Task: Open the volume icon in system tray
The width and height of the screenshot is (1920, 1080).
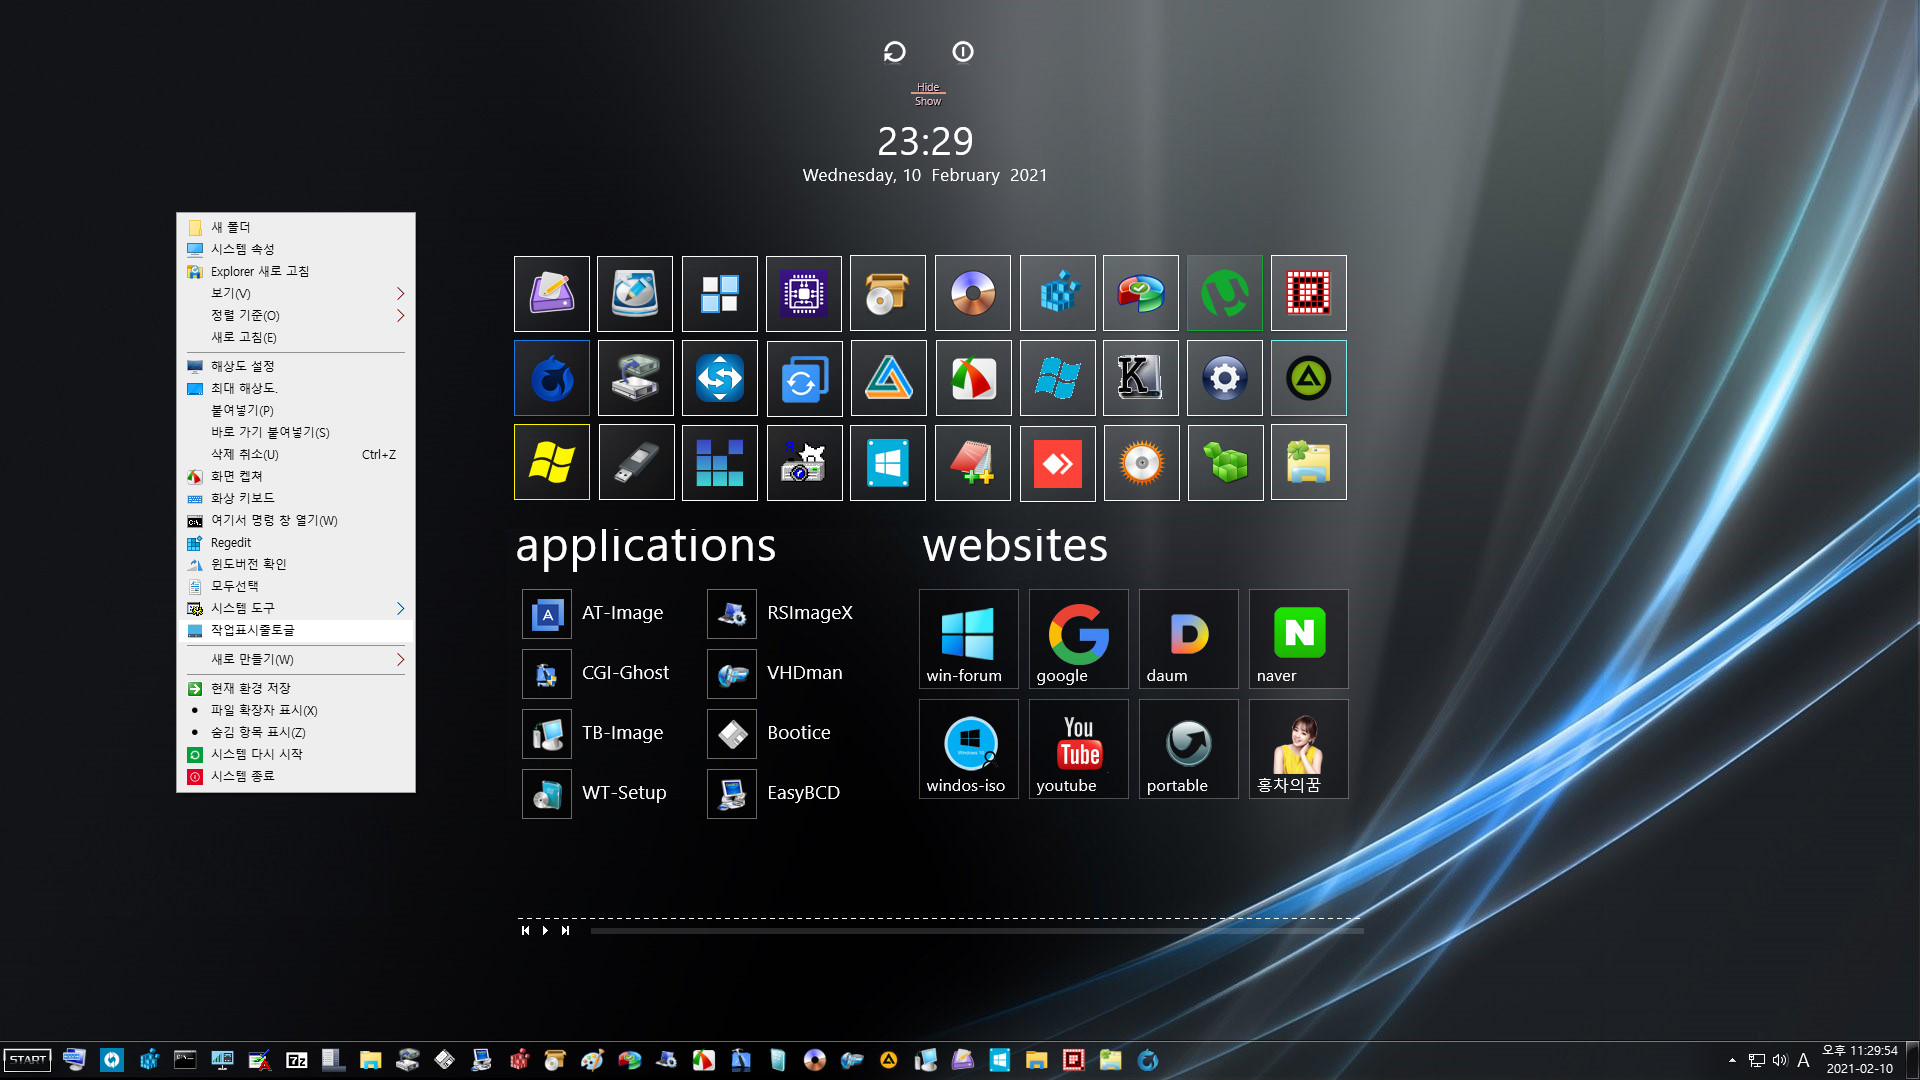Action: pos(1780,1060)
